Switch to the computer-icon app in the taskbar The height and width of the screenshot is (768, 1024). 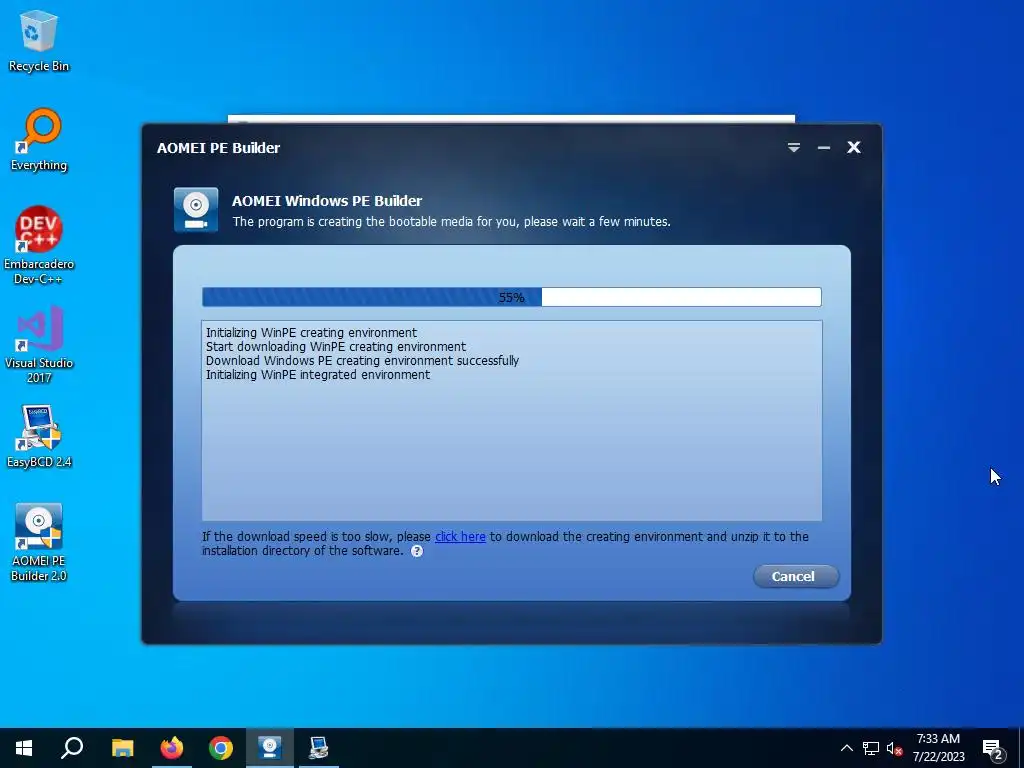pos(319,748)
